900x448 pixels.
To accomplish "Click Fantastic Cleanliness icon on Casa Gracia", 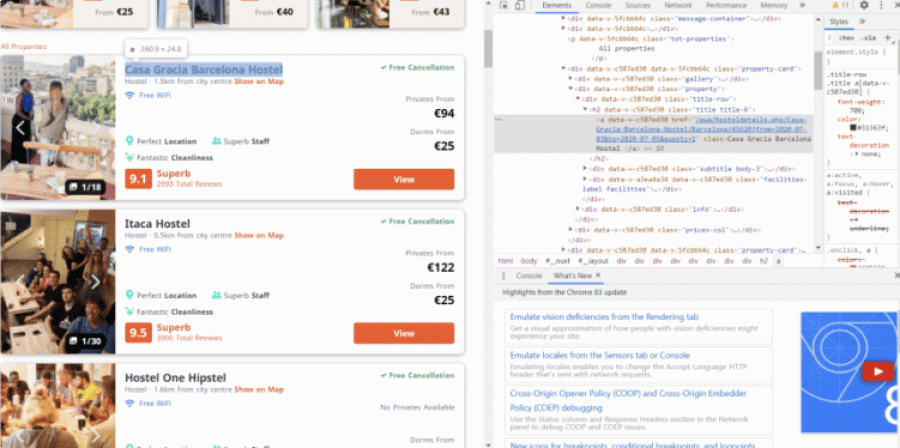I will pyautogui.click(x=130, y=158).
